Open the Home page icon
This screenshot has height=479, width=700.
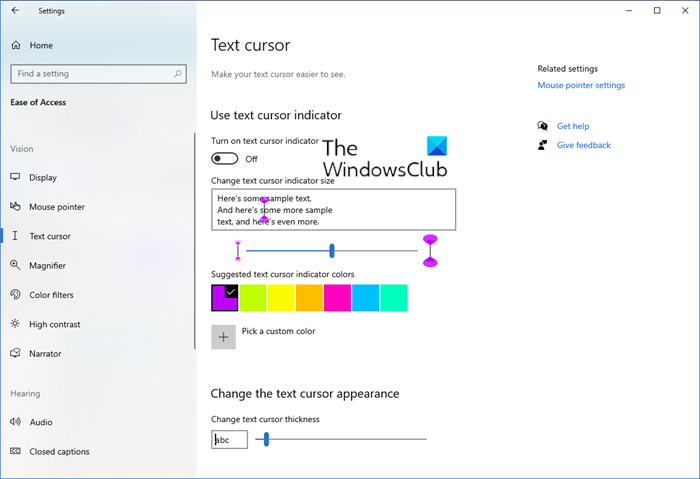(16, 45)
